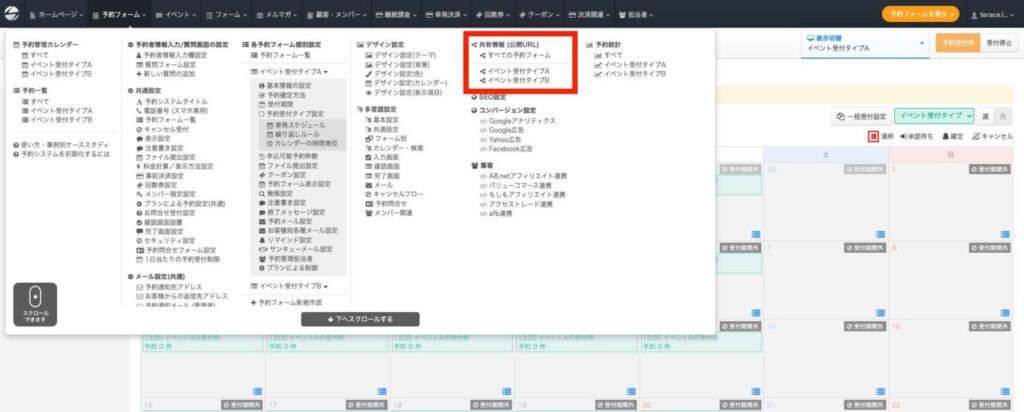
Task: Click the 一括受付設定 button
Action: tap(860, 116)
